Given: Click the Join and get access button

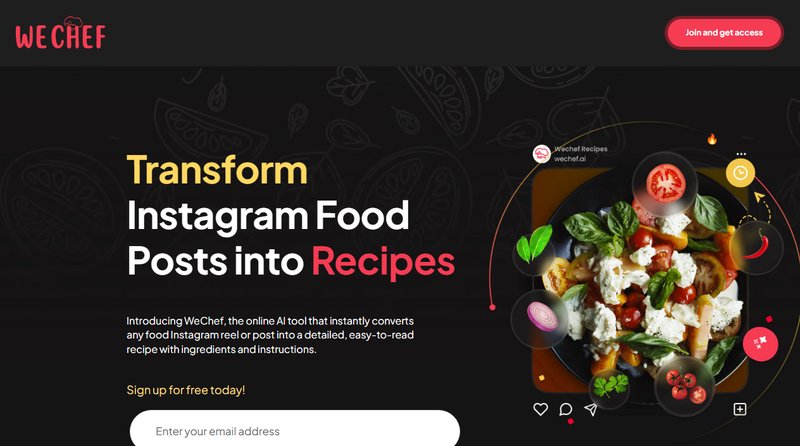Looking at the screenshot, I should [723, 33].
